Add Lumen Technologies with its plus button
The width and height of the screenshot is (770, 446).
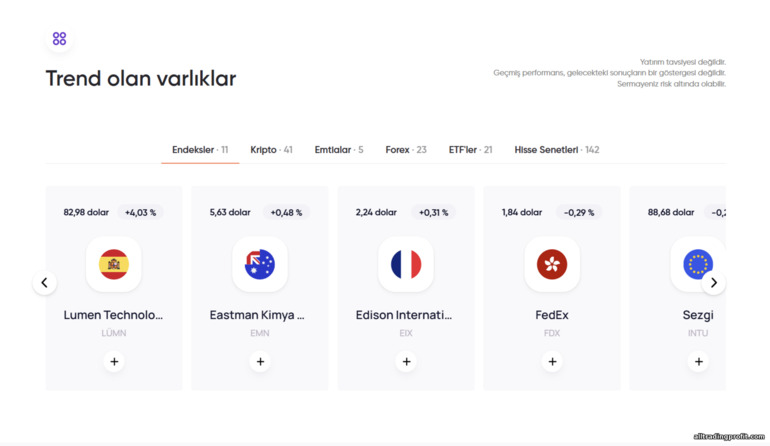(x=114, y=362)
